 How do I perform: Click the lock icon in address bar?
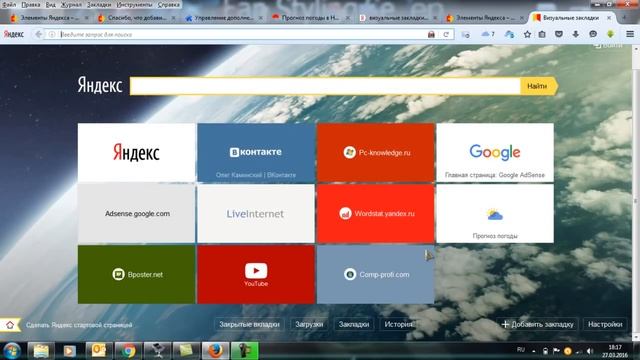pyautogui.click(x=431, y=35)
